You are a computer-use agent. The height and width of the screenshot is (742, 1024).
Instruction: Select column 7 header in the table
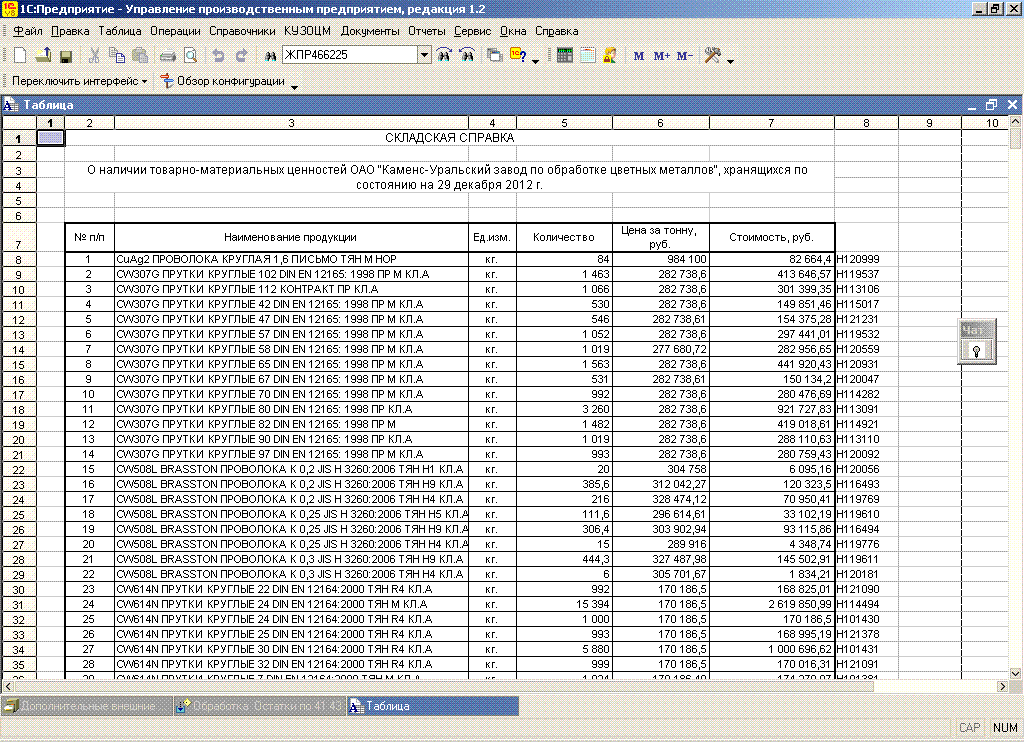(x=771, y=123)
